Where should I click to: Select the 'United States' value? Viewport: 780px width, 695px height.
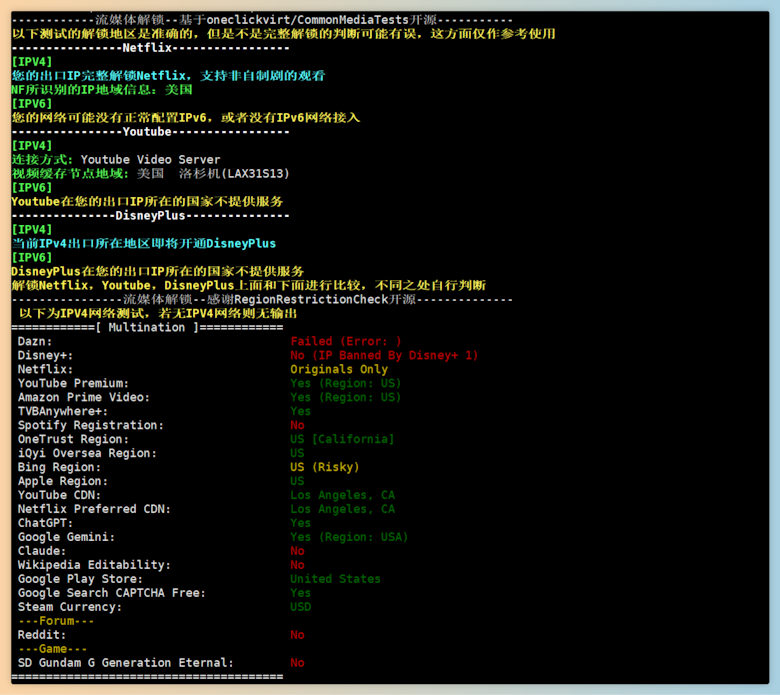point(335,579)
